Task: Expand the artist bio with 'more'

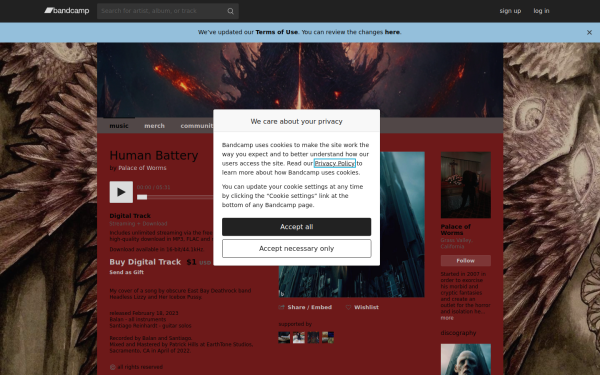Action: pyautogui.click(x=447, y=318)
